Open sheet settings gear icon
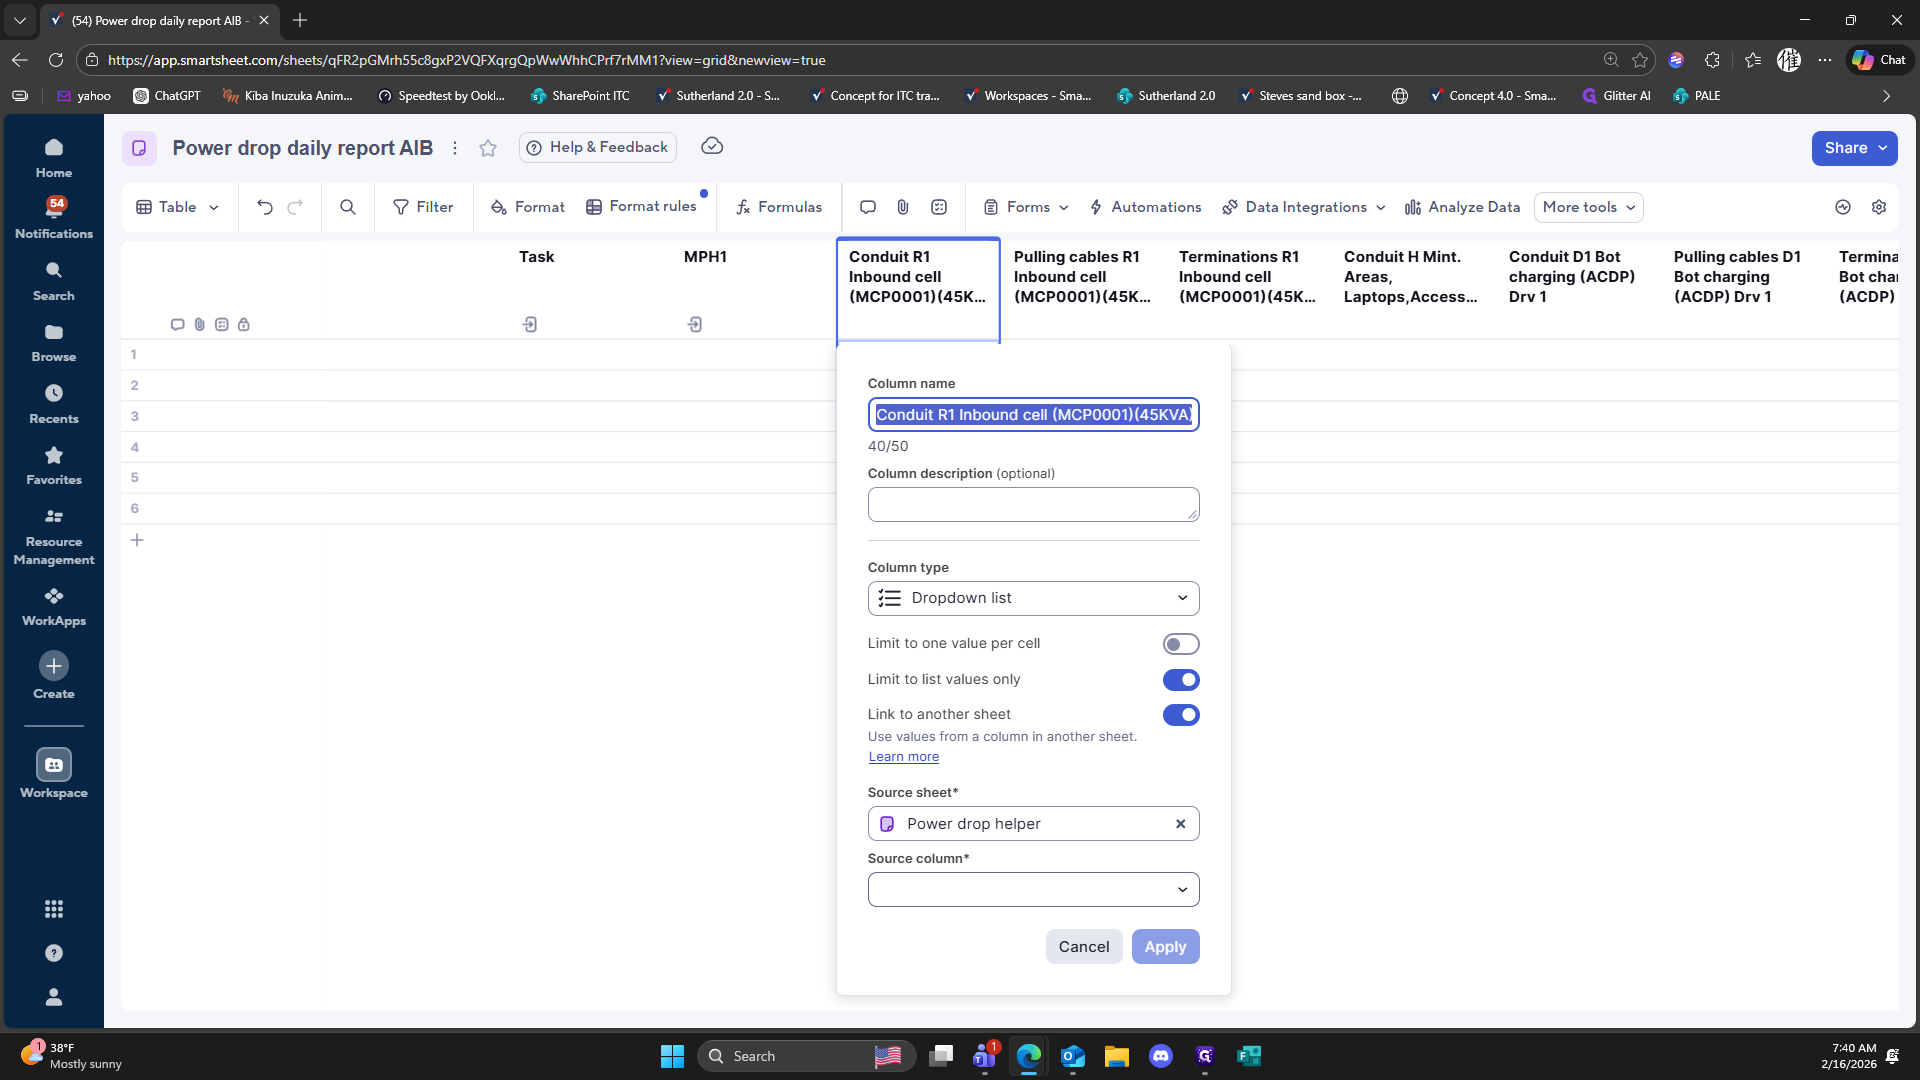 click(x=1878, y=207)
